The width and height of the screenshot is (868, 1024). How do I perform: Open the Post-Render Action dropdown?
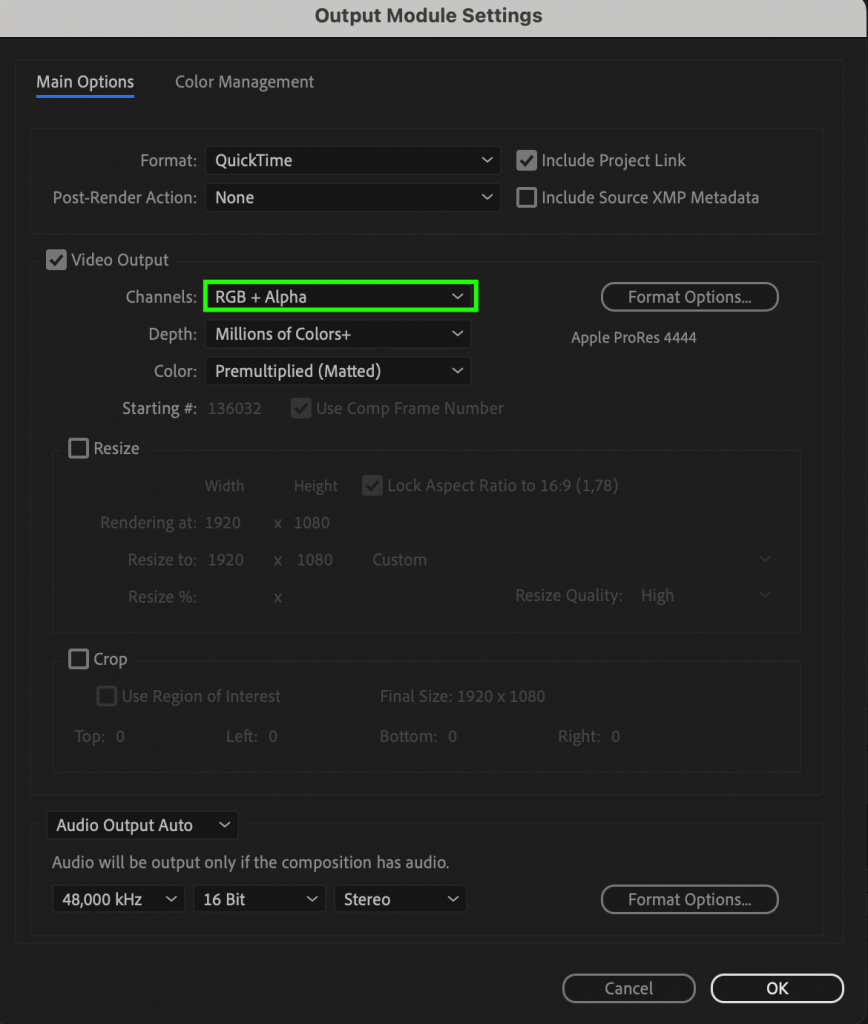coord(352,197)
